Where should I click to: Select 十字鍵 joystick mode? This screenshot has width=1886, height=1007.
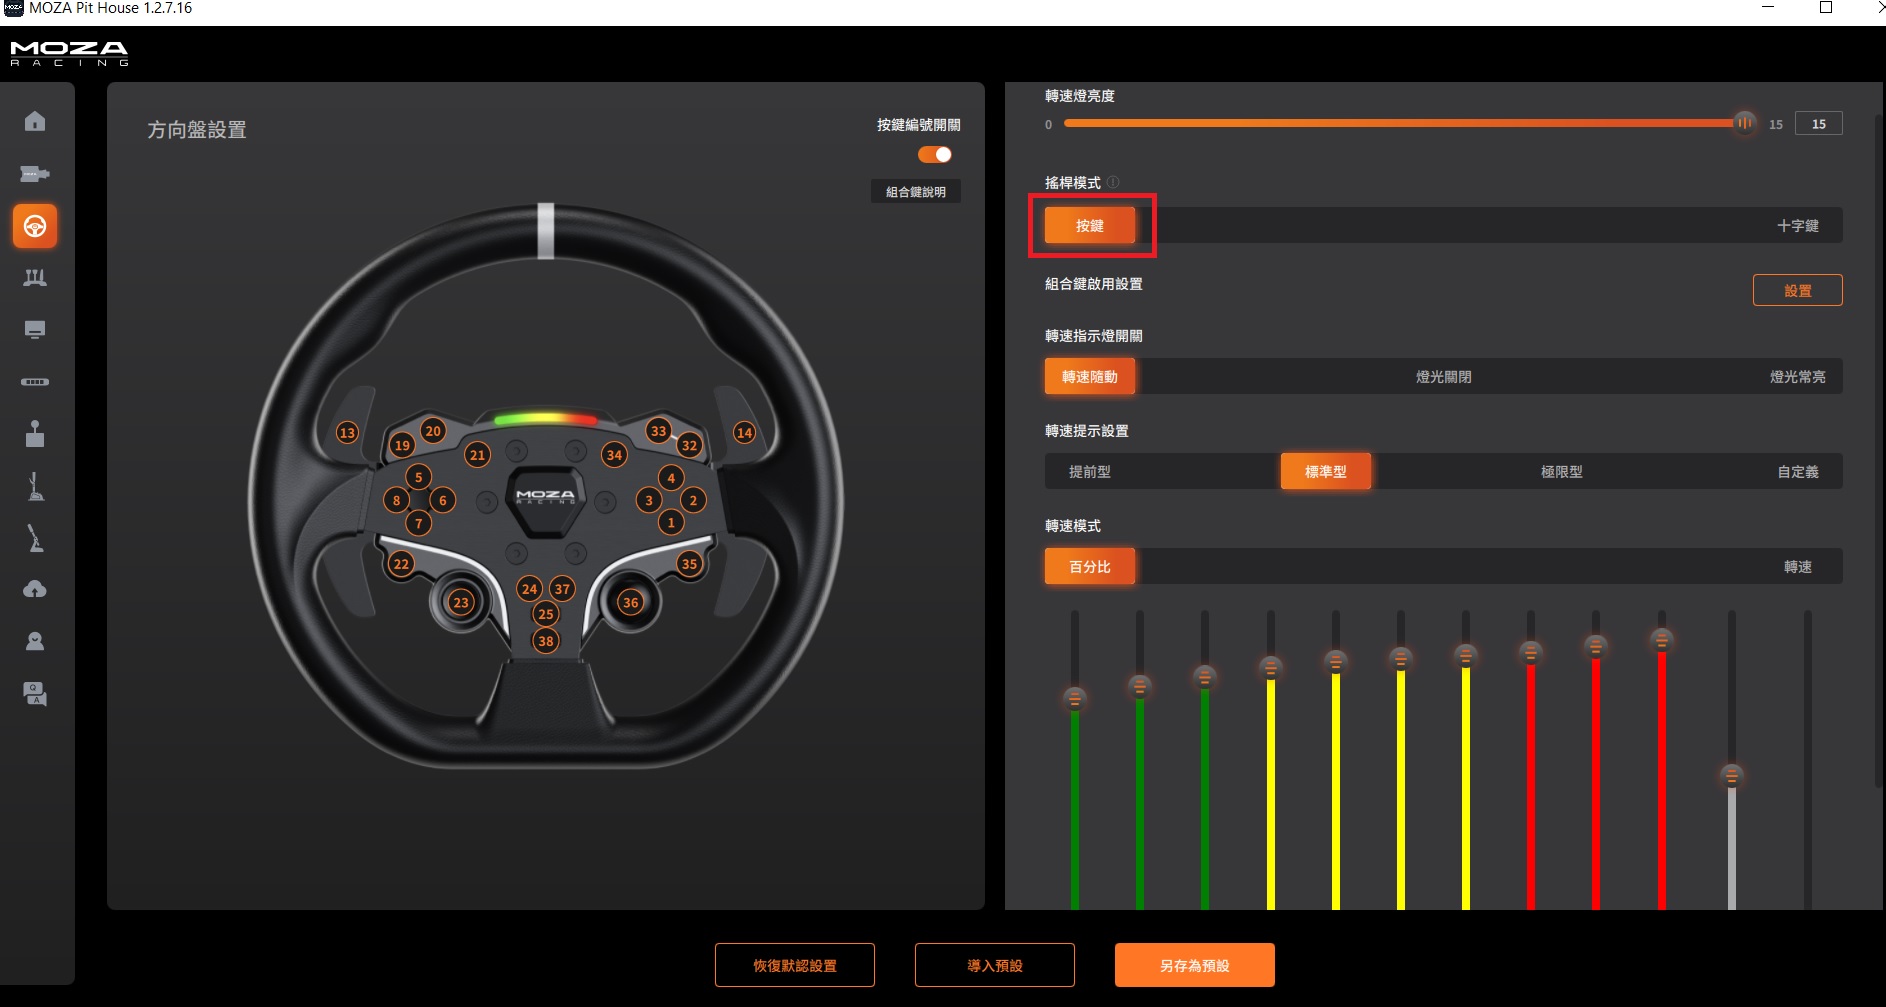(x=1797, y=226)
